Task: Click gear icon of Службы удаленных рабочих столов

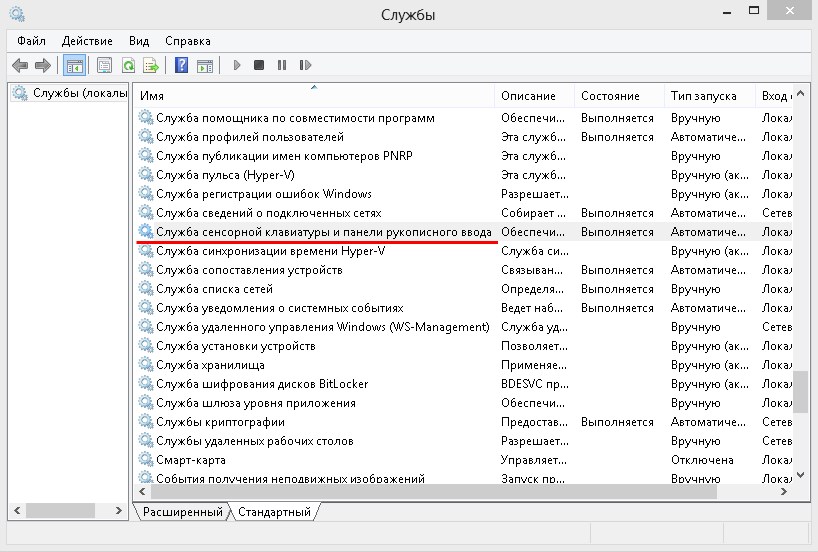Action: point(146,440)
